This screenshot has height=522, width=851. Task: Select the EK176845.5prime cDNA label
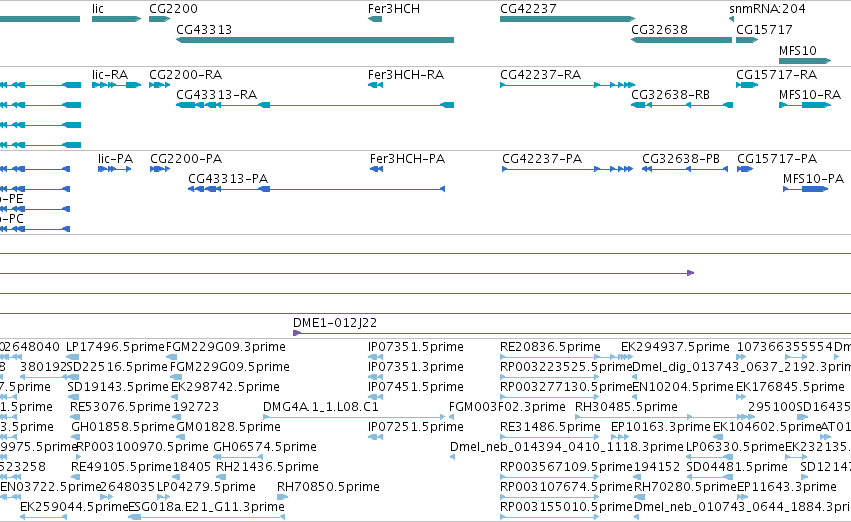[x=790, y=387]
